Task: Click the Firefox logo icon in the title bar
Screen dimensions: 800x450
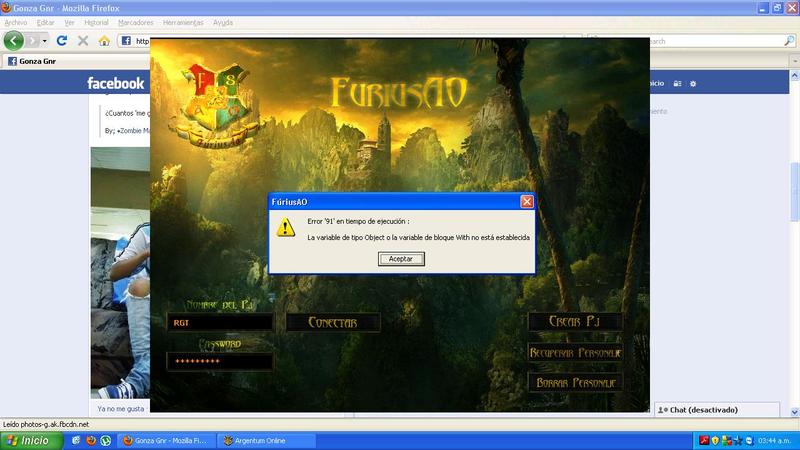Action: [x=6, y=7]
